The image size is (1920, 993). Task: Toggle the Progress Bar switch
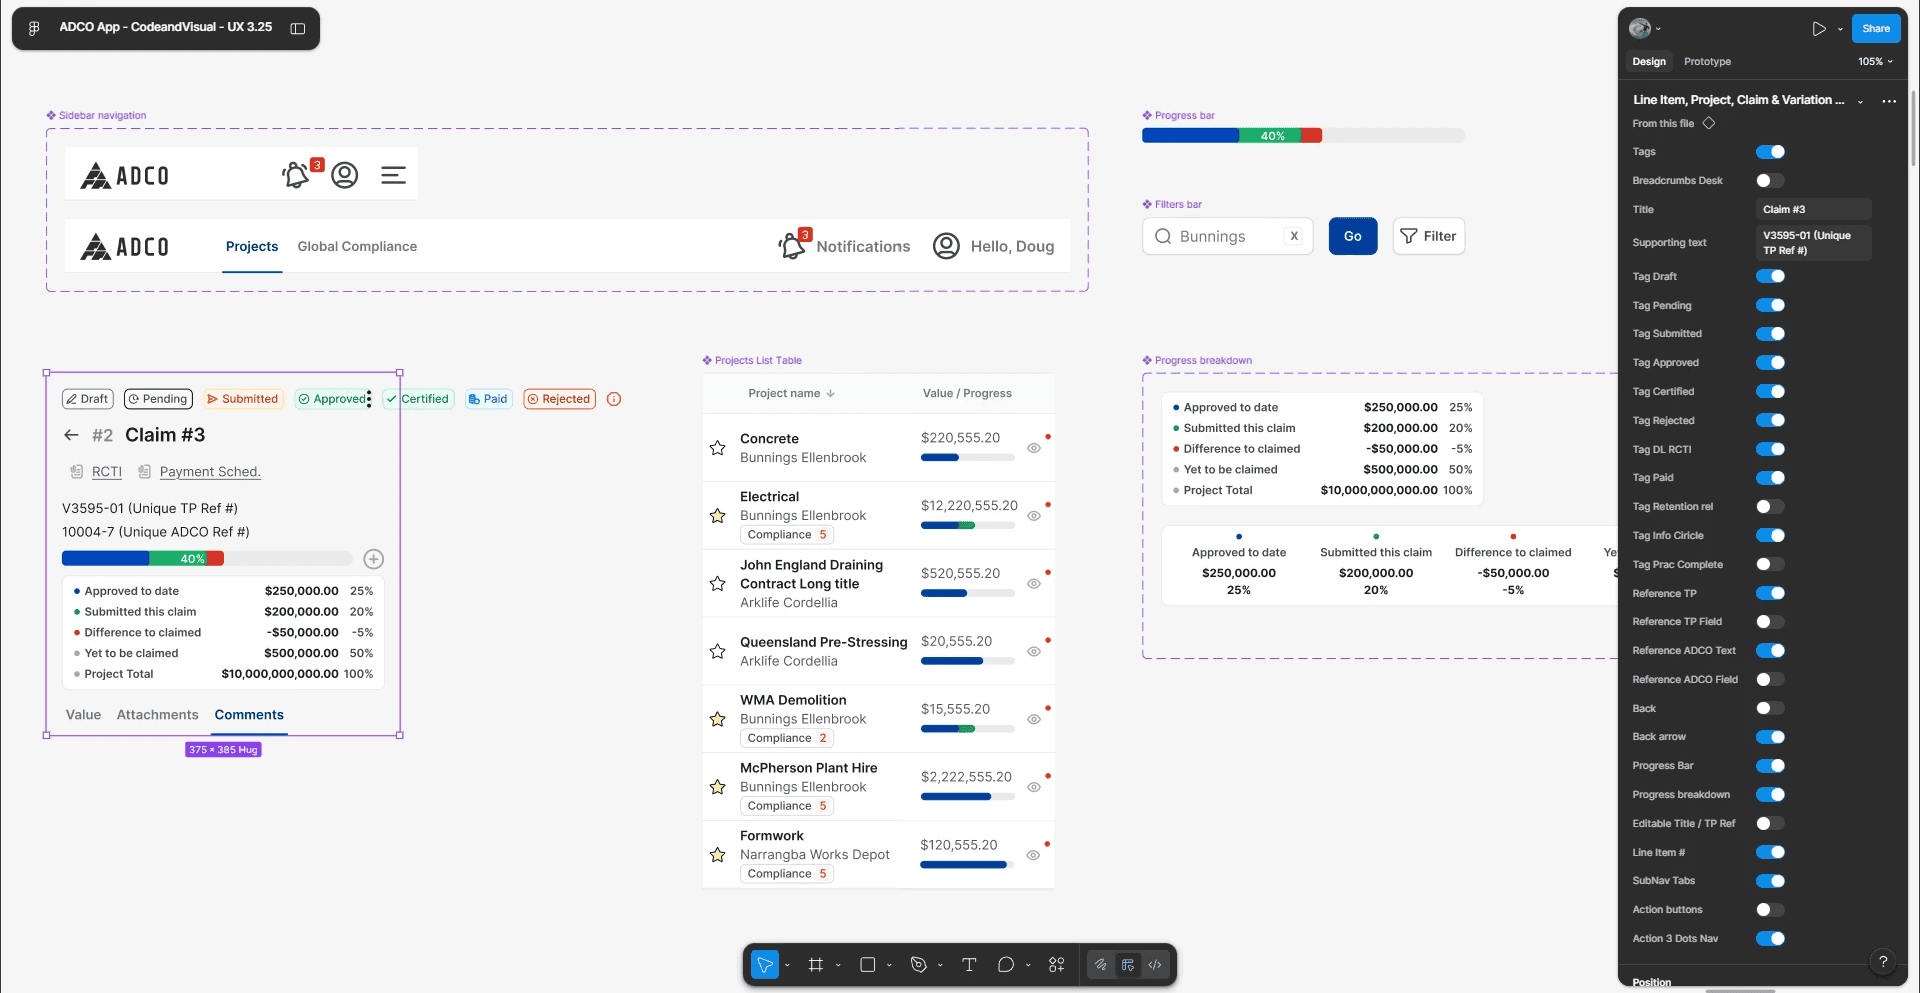(x=1770, y=766)
